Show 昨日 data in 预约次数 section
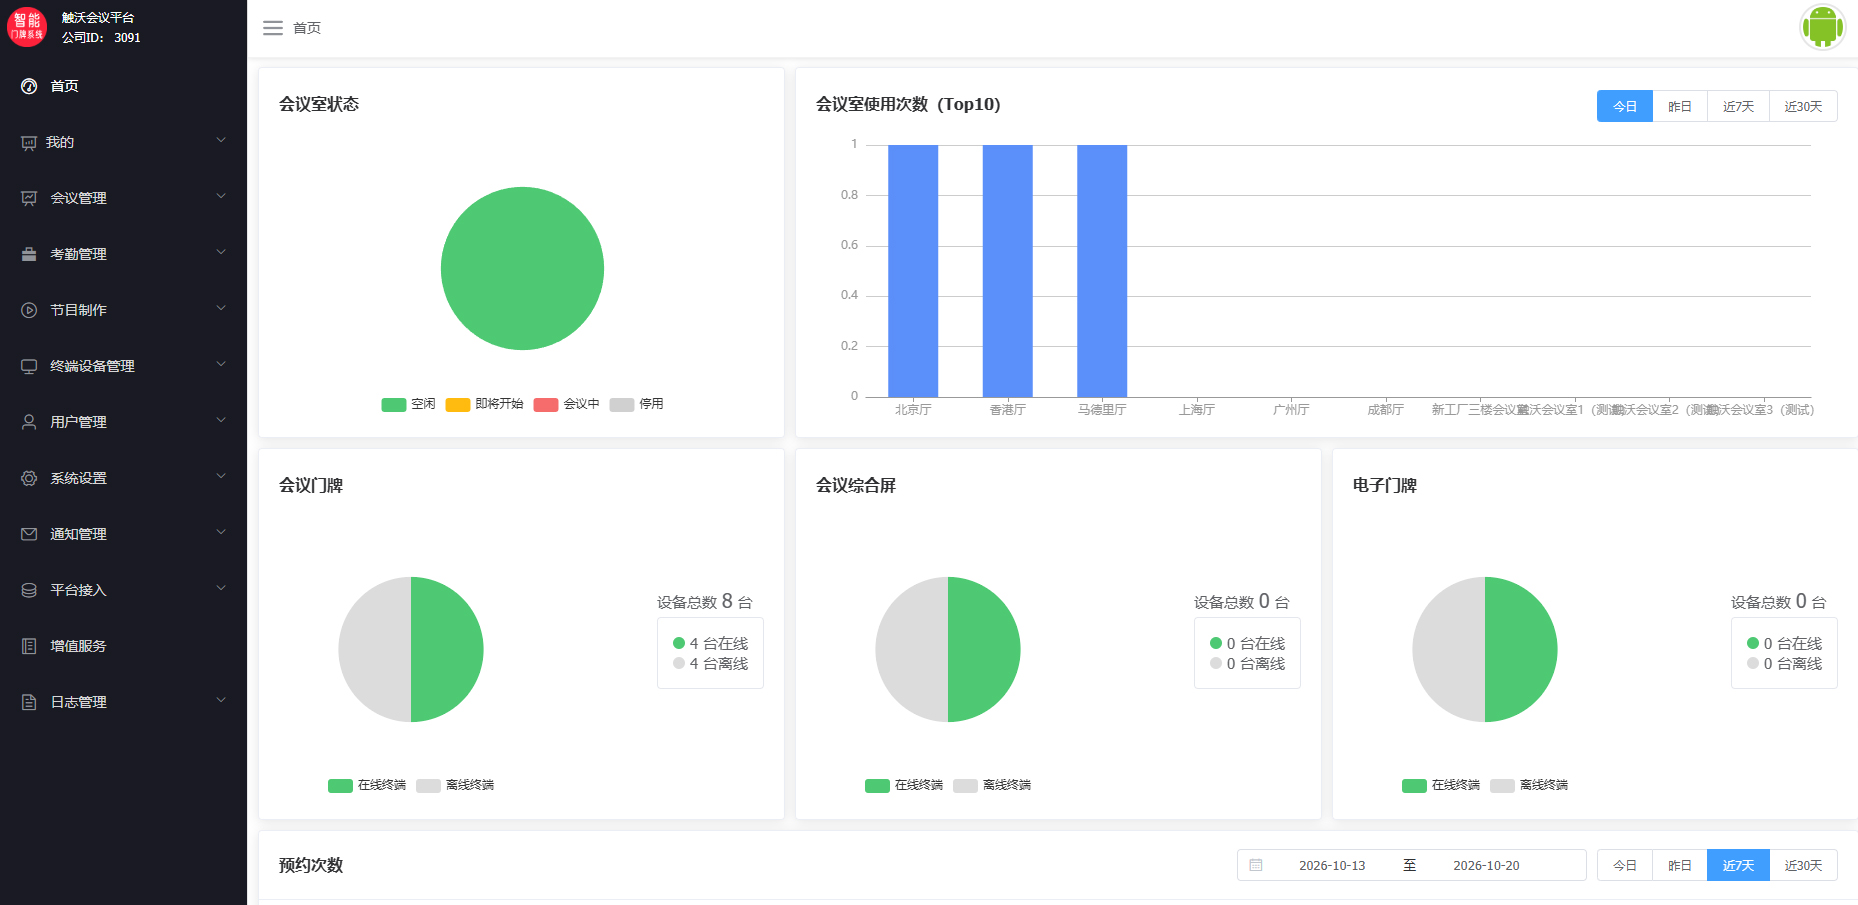Viewport: 1858px width, 905px height. click(x=1680, y=865)
